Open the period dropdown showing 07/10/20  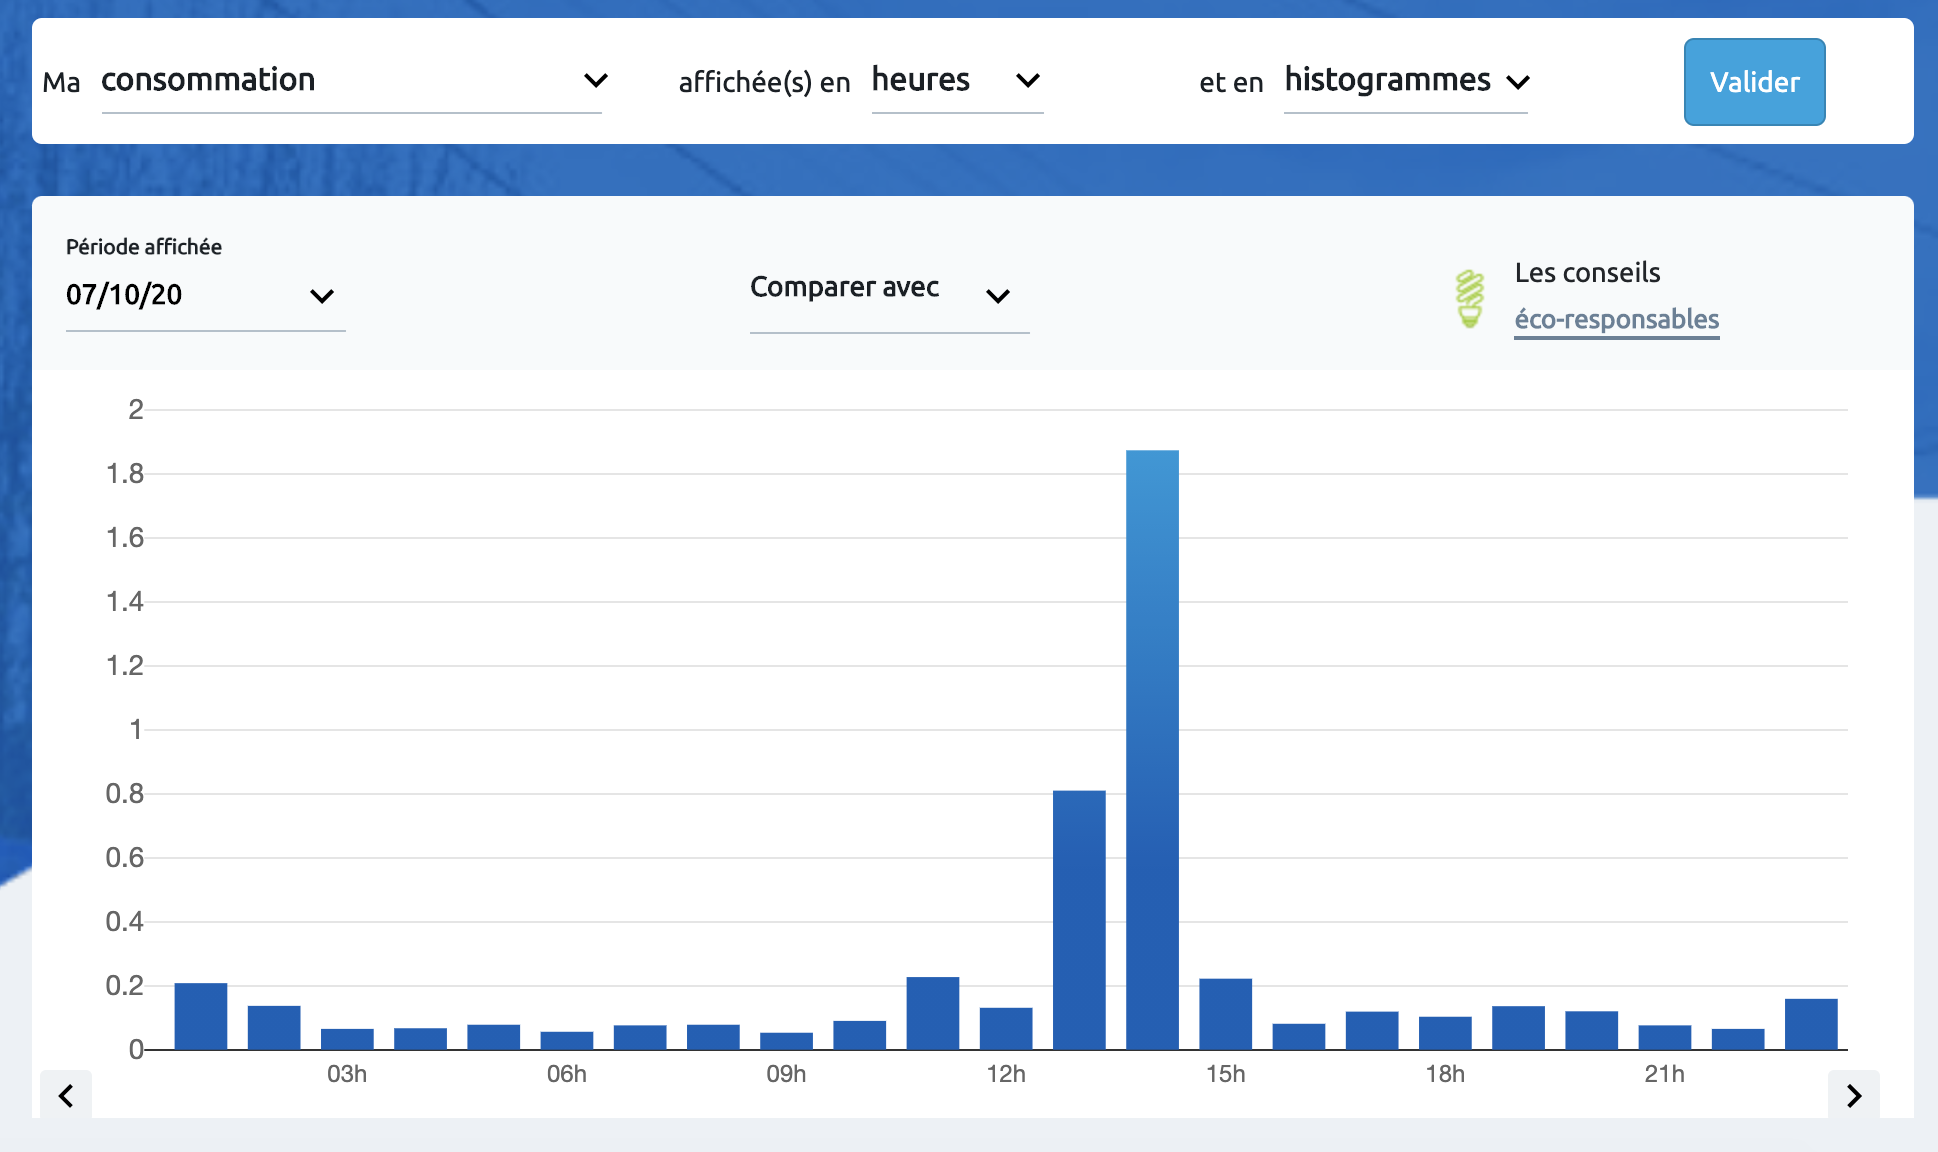click(205, 295)
